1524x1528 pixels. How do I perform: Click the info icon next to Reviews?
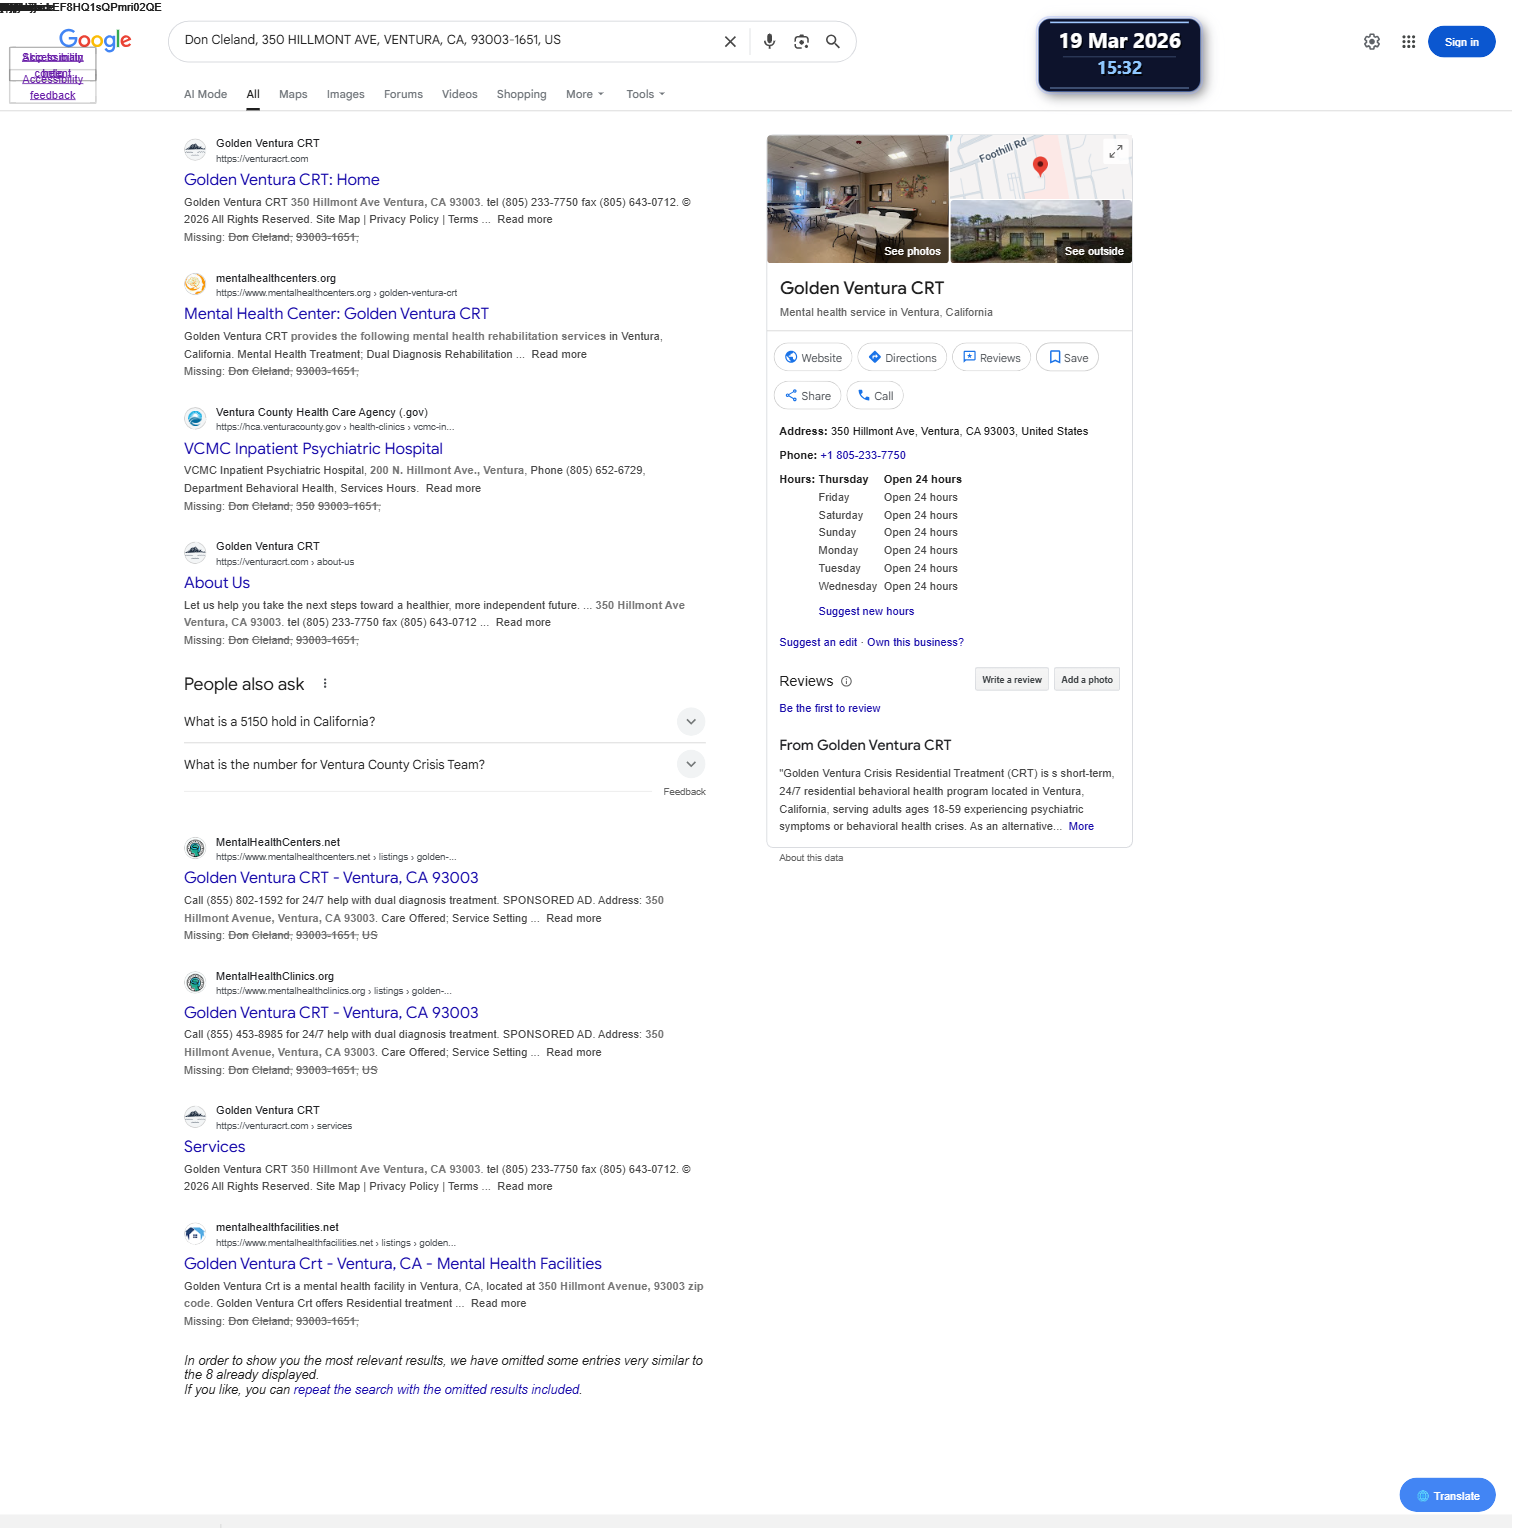click(846, 682)
